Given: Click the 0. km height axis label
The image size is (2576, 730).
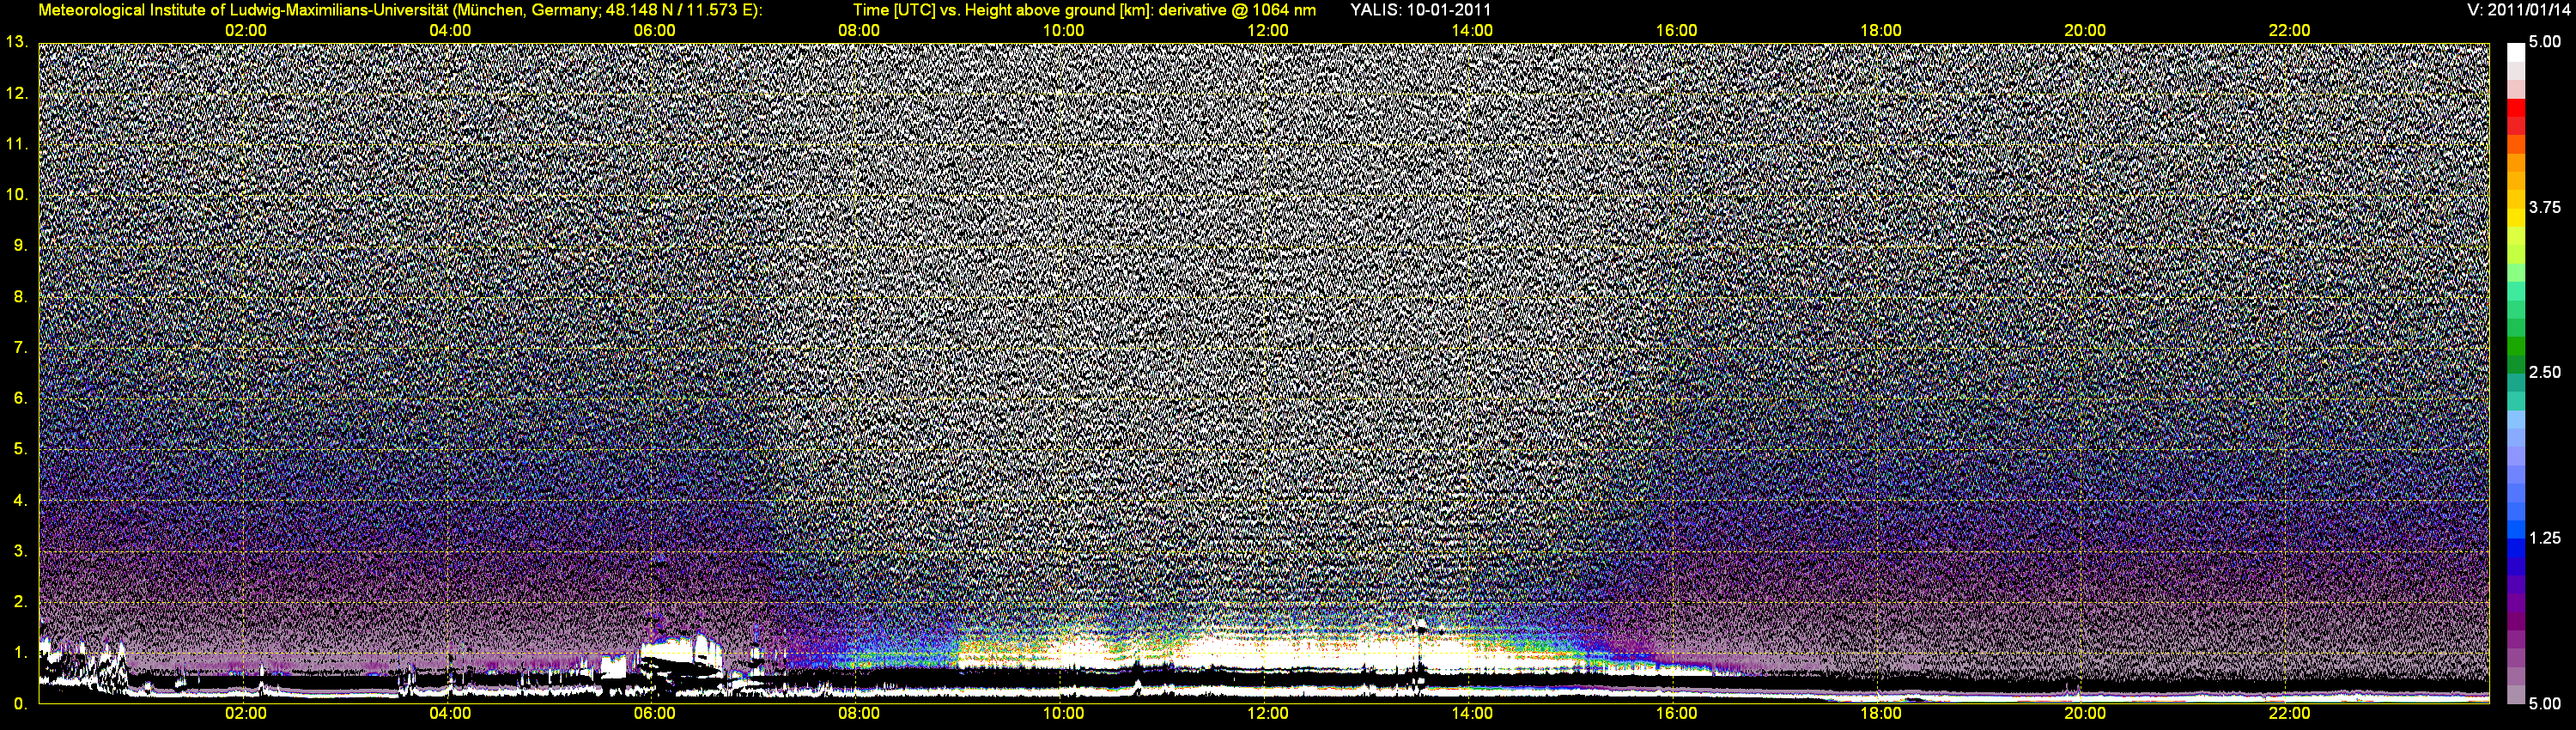Looking at the screenshot, I should tap(21, 704).
